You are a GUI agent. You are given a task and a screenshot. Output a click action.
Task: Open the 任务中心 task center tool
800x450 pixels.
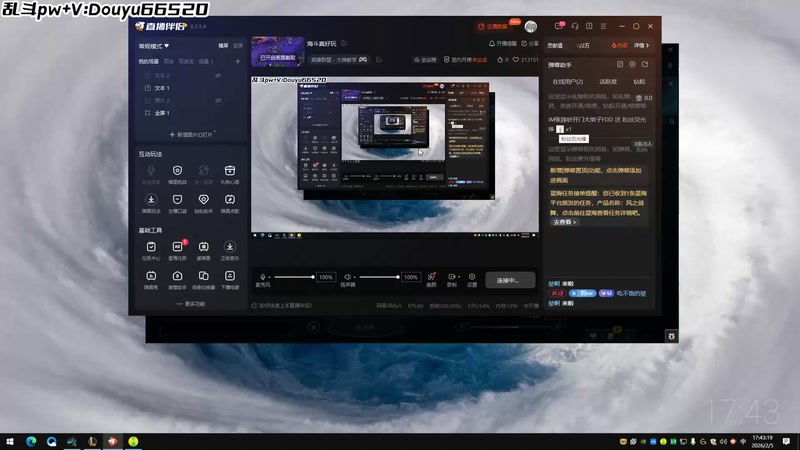point(151,250)
